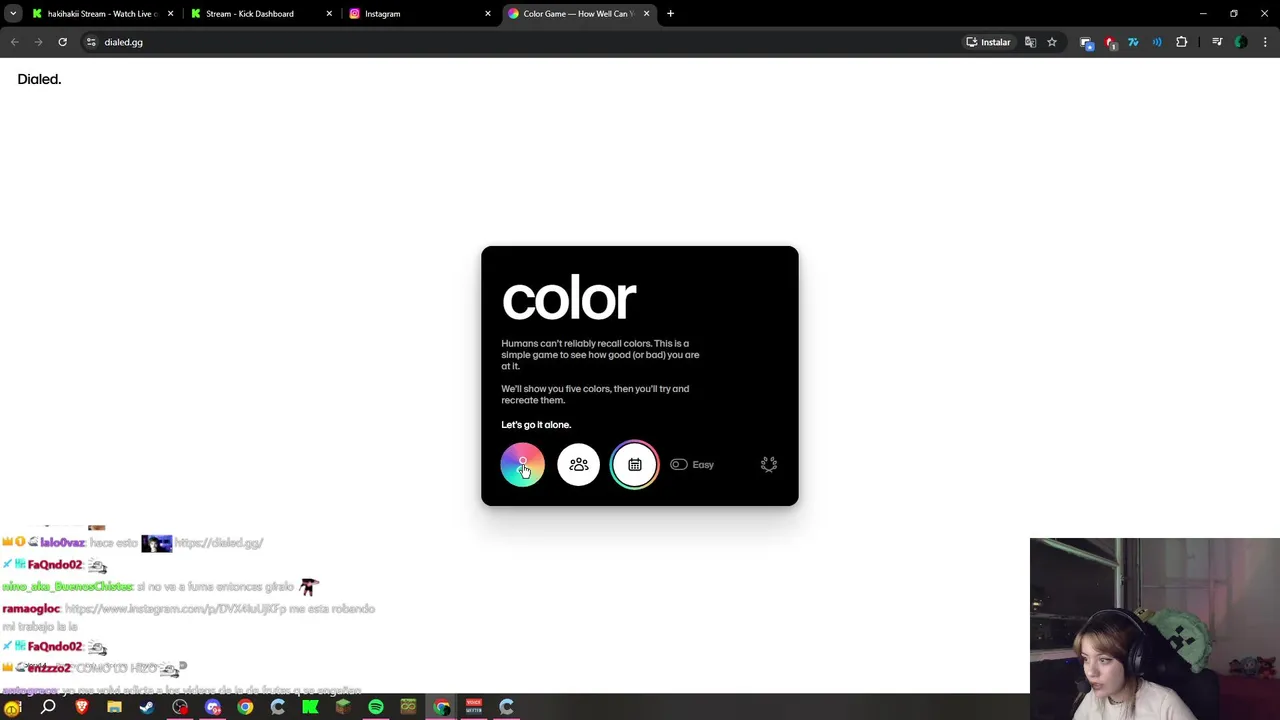The height and width of the screenshot is (720, 1280).
Task: Click username ramaogloc in chat
Action: click(31, 608)
